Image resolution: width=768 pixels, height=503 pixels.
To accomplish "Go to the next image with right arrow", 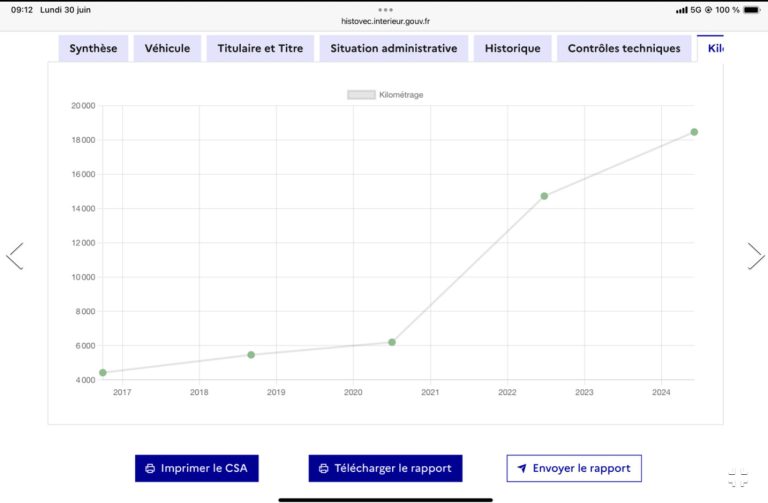I will point(755,256).
